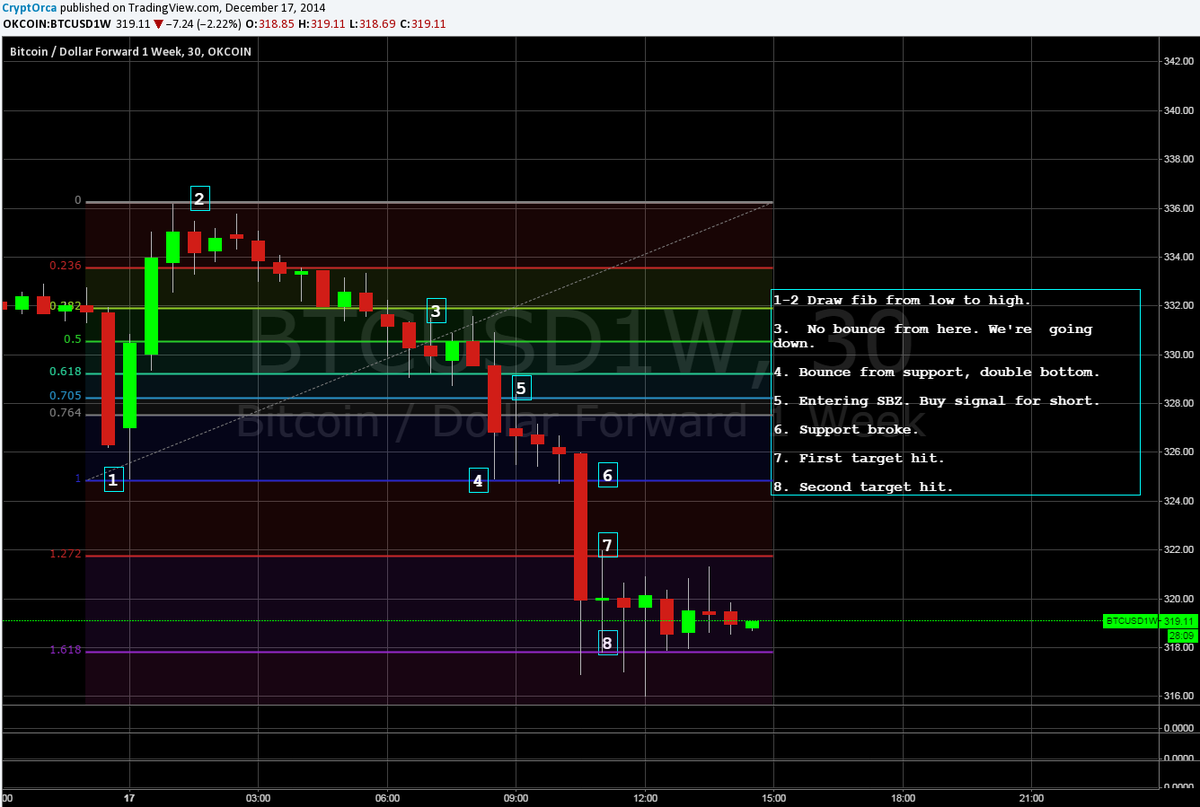Click the 322.00 price axis label
Viewport: 1200px width, 807px height.
[x=1177, y=550]
